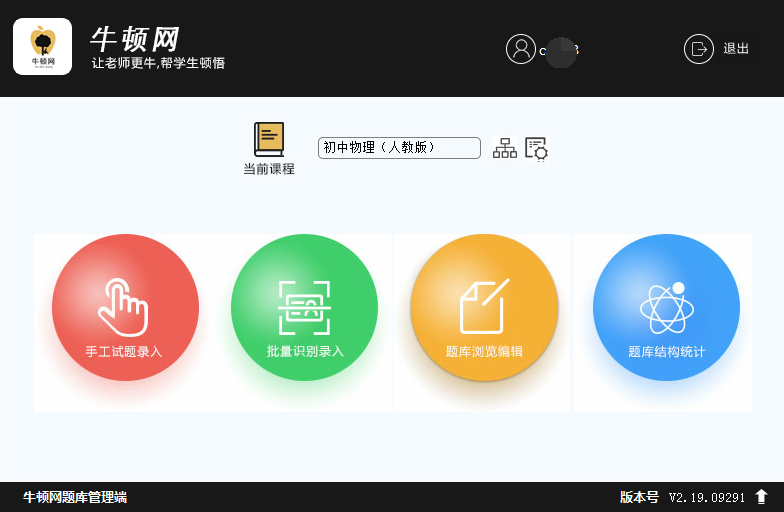784x512 pixels.
Task: Click the 当前课程 label
Action: pos(269,169)
